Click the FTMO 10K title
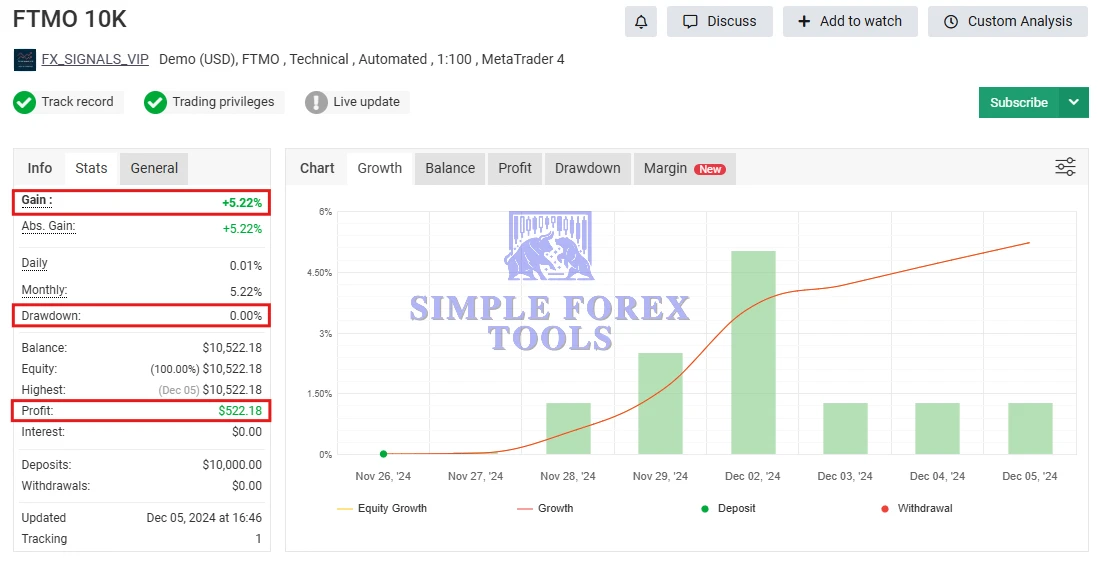 click(x=70, y=19)
